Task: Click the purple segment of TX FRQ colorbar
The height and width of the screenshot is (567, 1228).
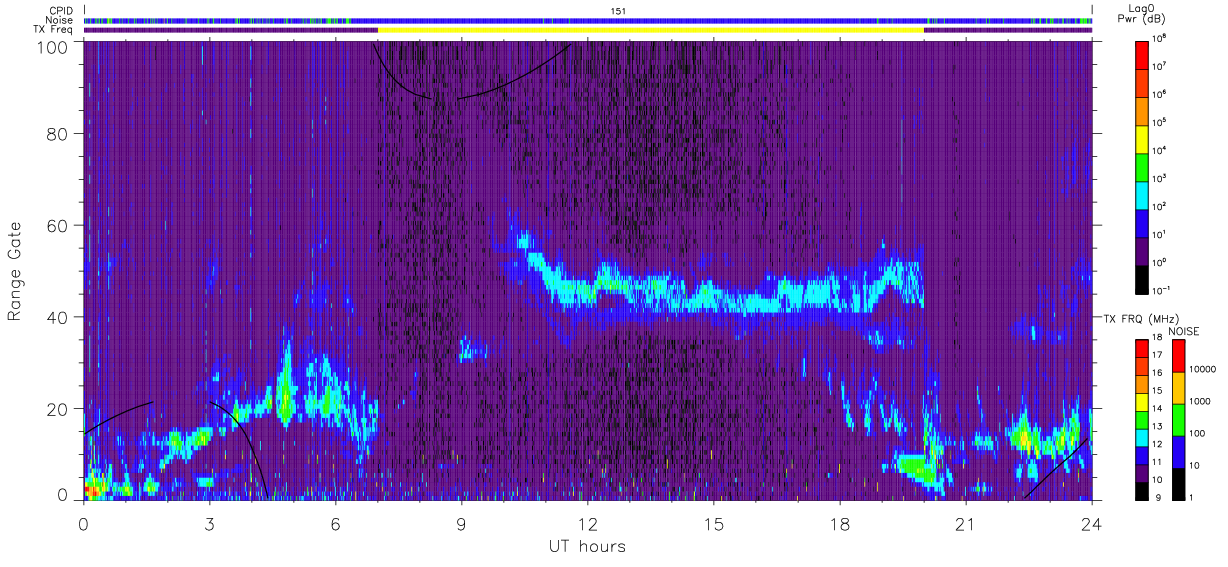Action: [x=1142, y=475]
